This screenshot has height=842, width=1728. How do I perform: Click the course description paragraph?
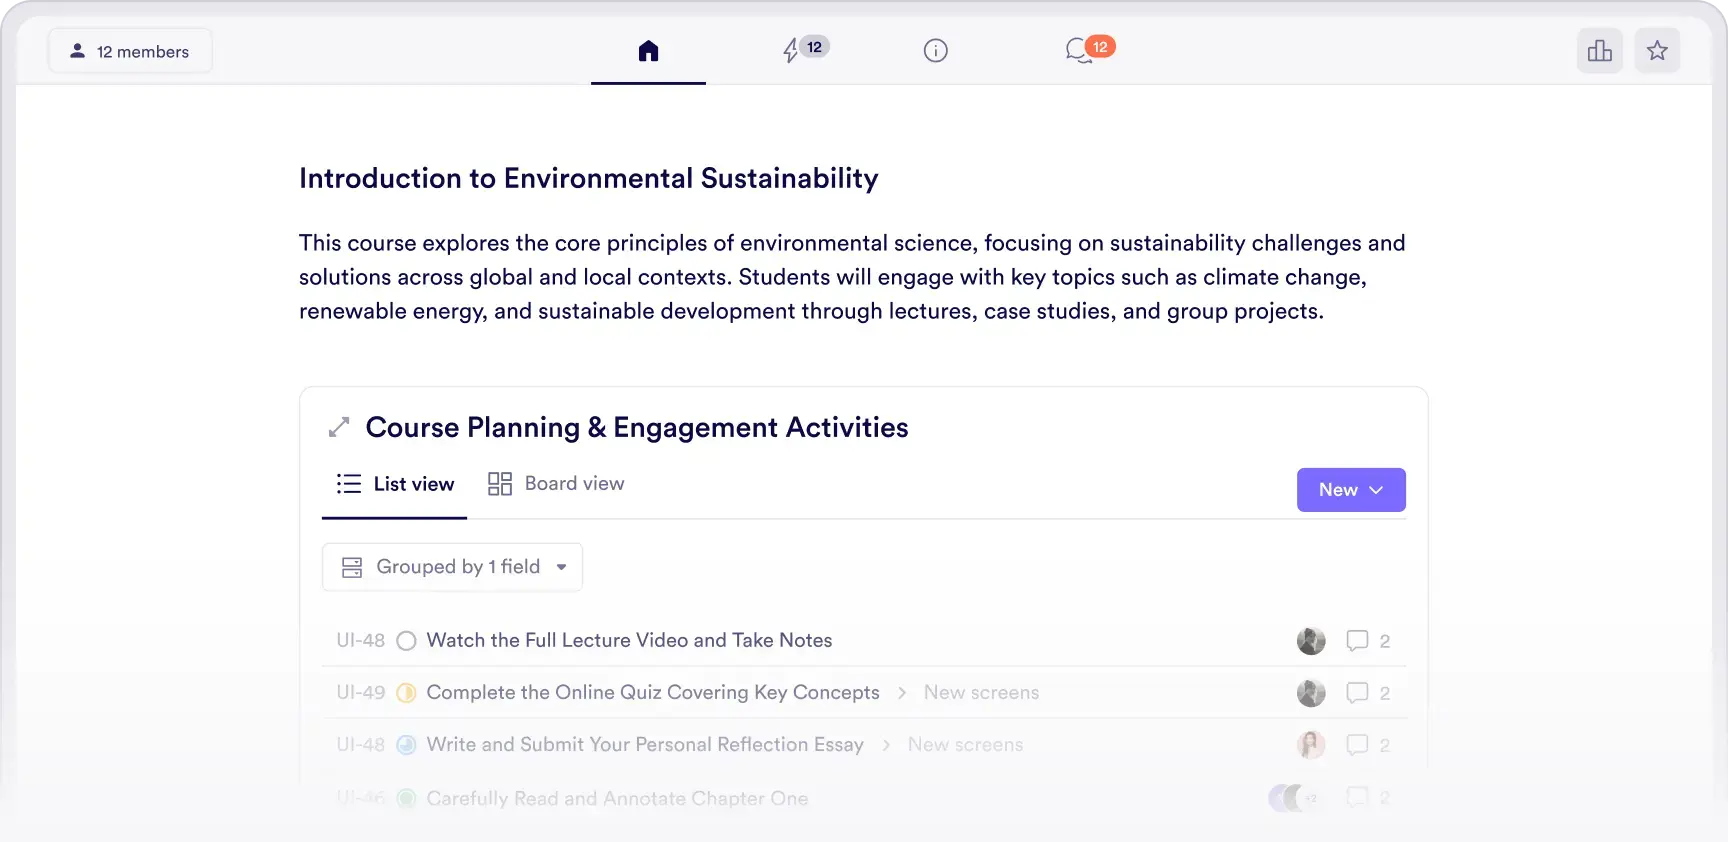(852, 277)
